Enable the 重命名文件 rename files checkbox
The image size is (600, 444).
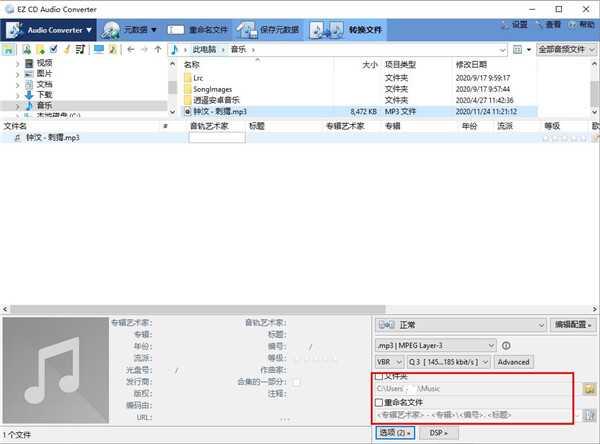tap(379, 402)
